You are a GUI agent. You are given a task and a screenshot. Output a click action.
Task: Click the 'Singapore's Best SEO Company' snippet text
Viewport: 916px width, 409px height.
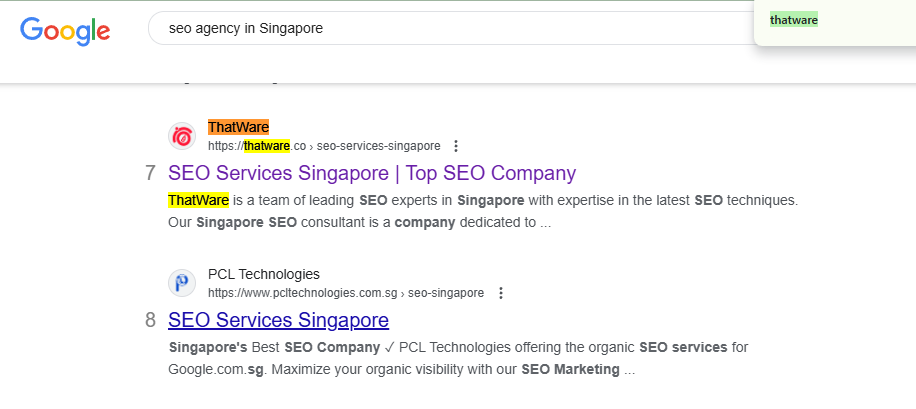[x=275, y=348]
